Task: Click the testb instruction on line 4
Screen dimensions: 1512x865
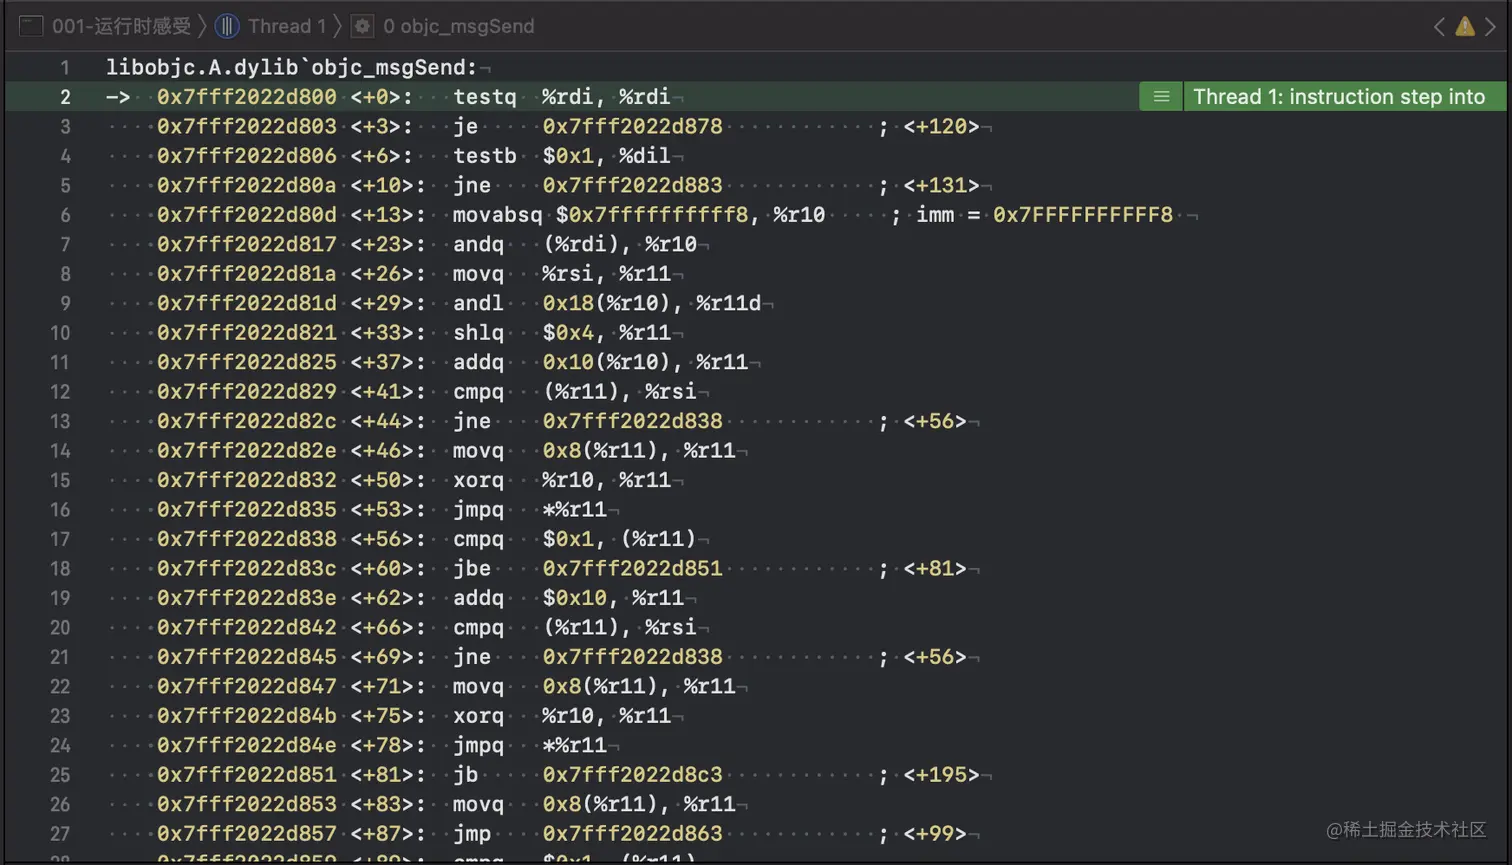Action: click(485, 156)
